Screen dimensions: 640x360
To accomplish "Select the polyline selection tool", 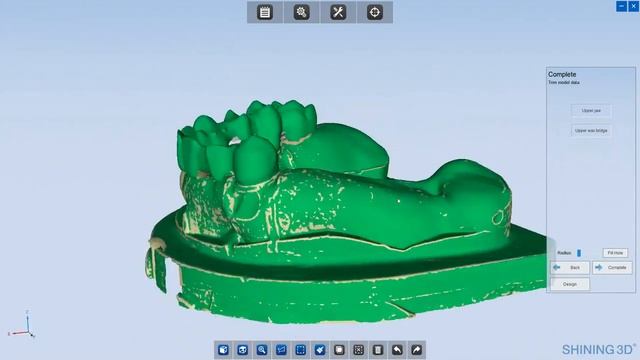I will click(281, 350).
